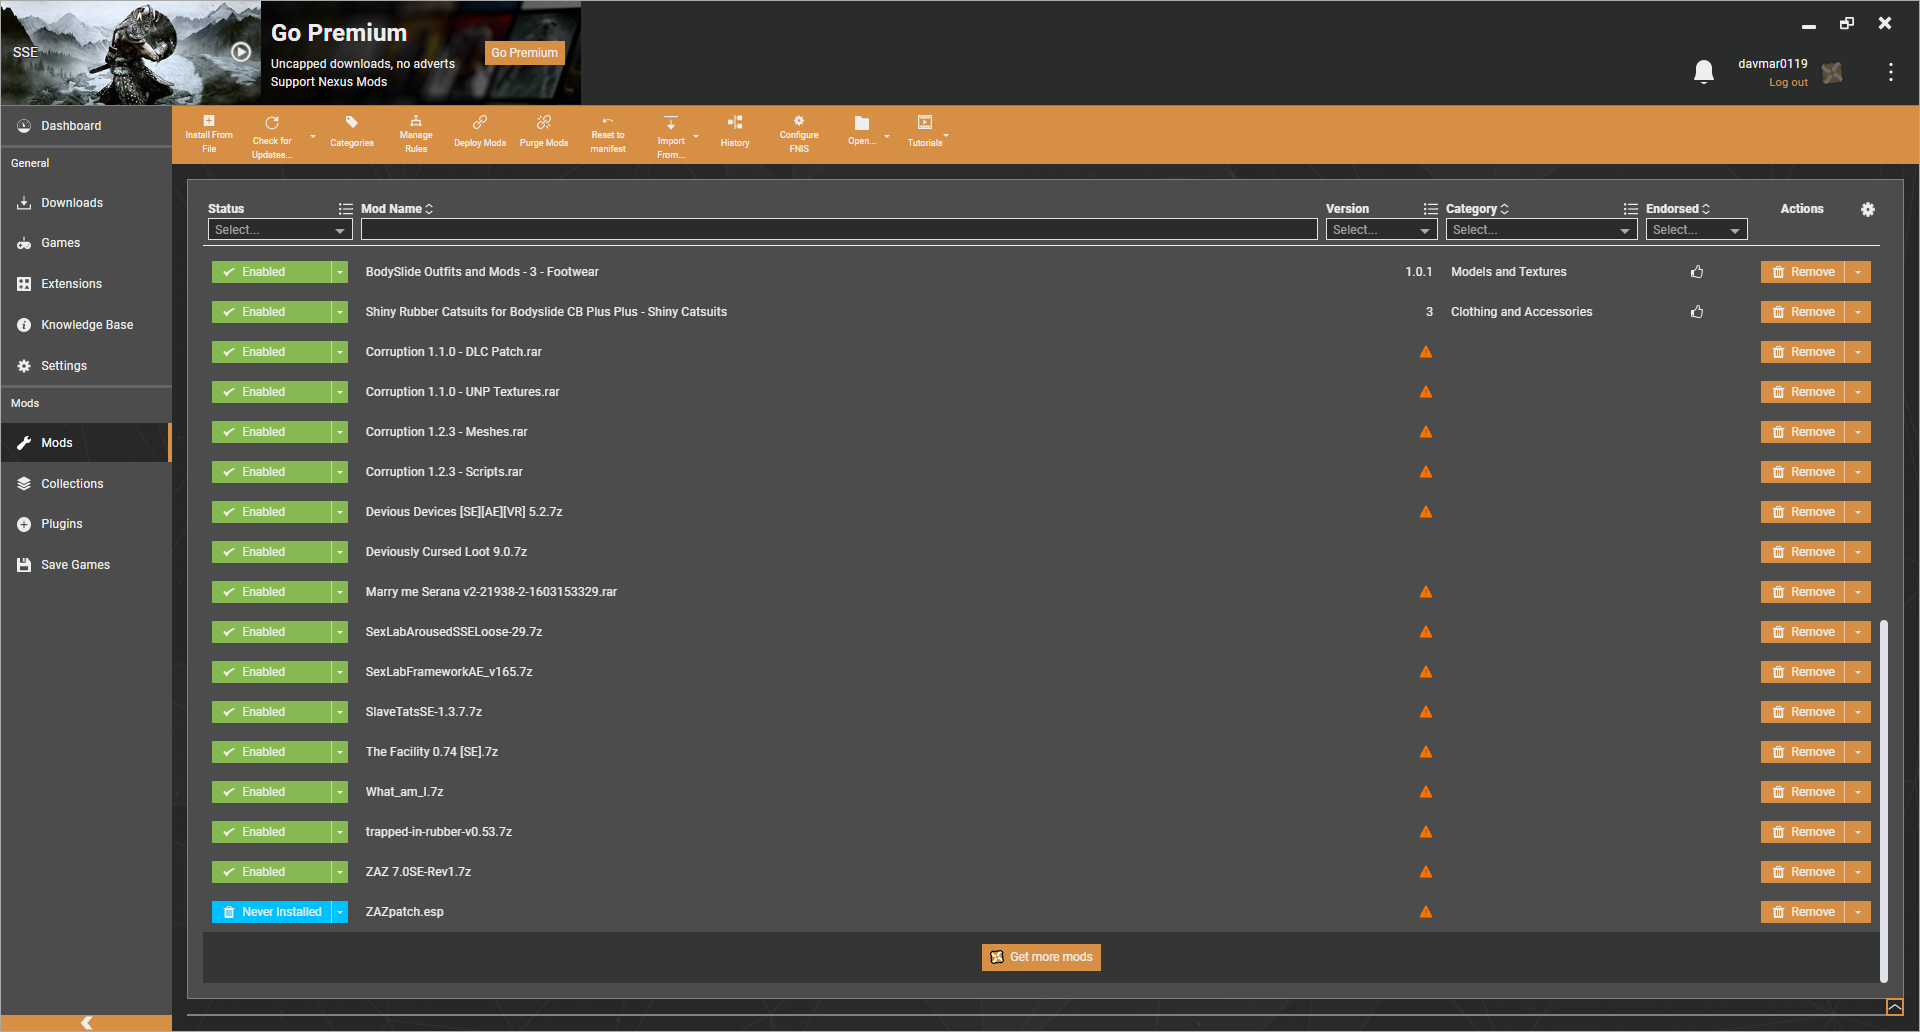This screenshot has height=1032, width=1920.
Task: Endorse BodySlide Outfits Footwear mod
Action: [1697, 272]
